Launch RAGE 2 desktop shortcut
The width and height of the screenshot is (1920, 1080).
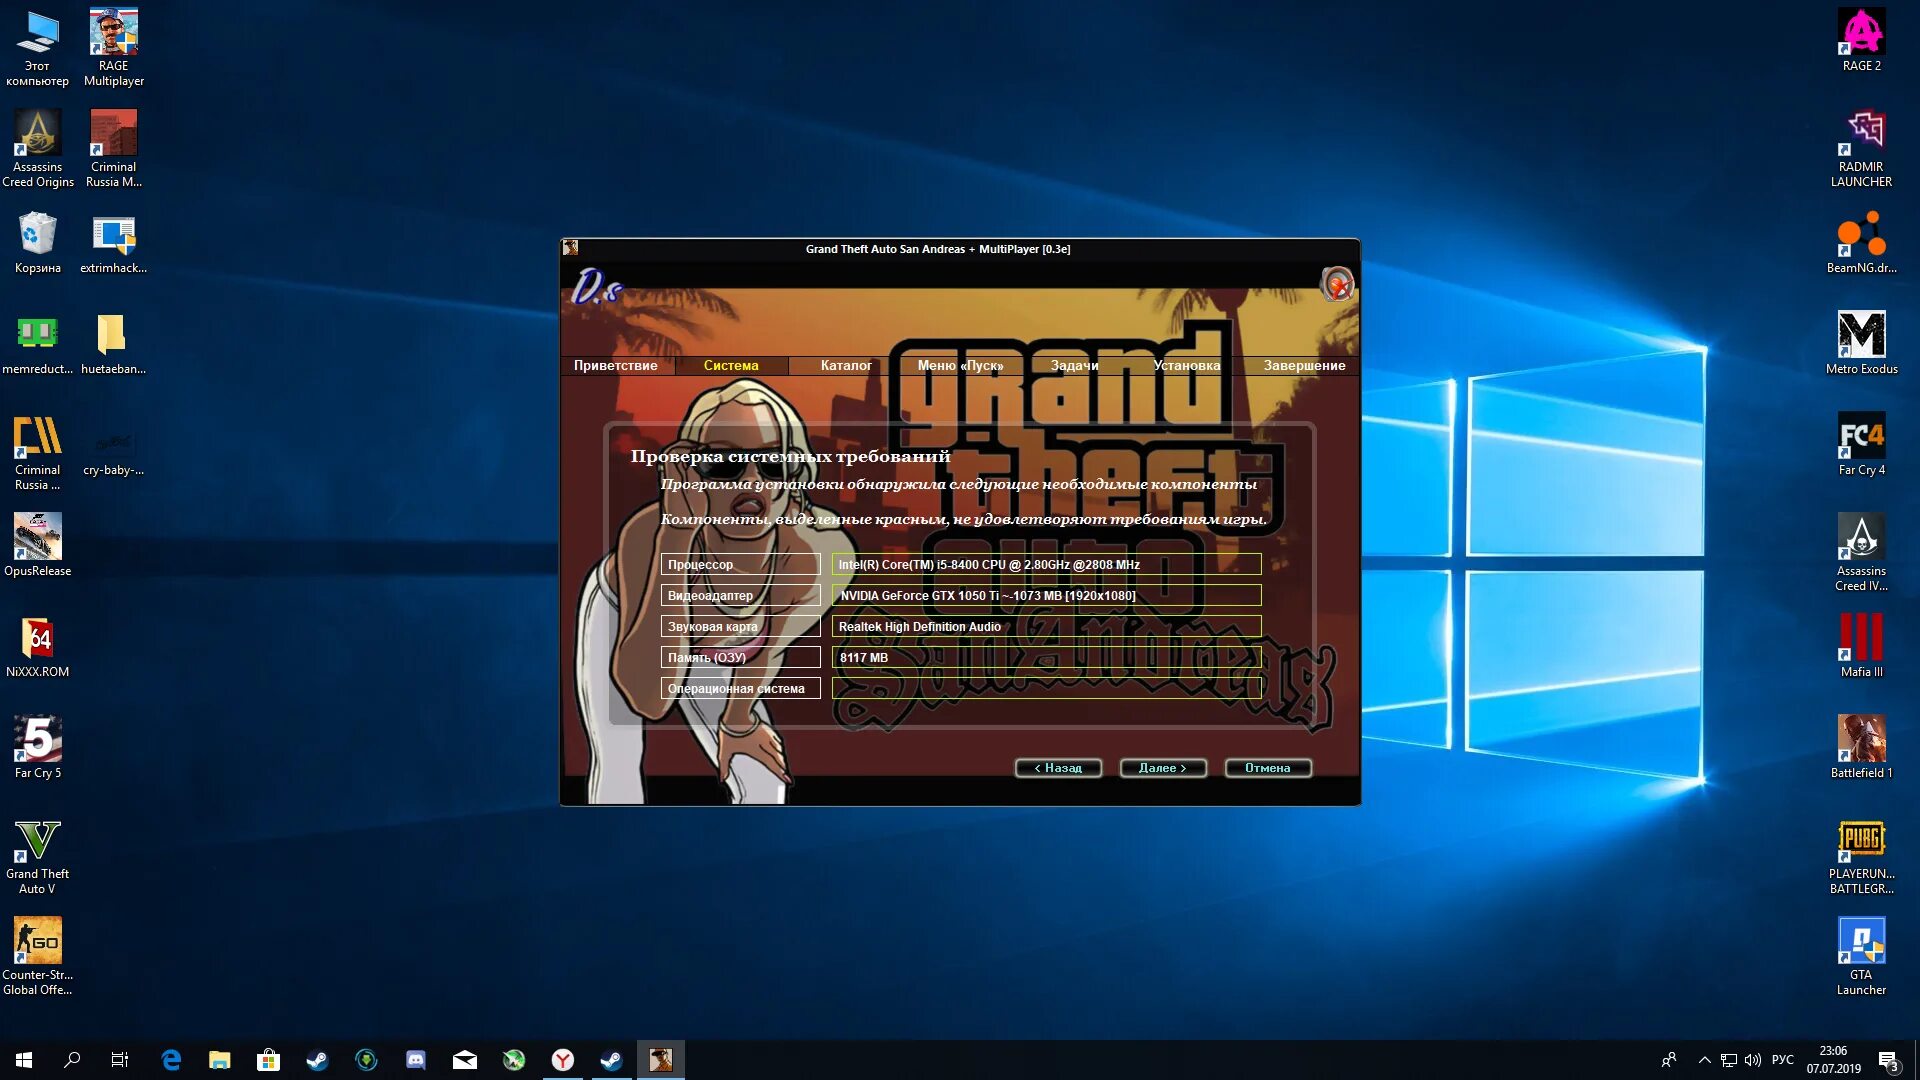point(1861,40)
